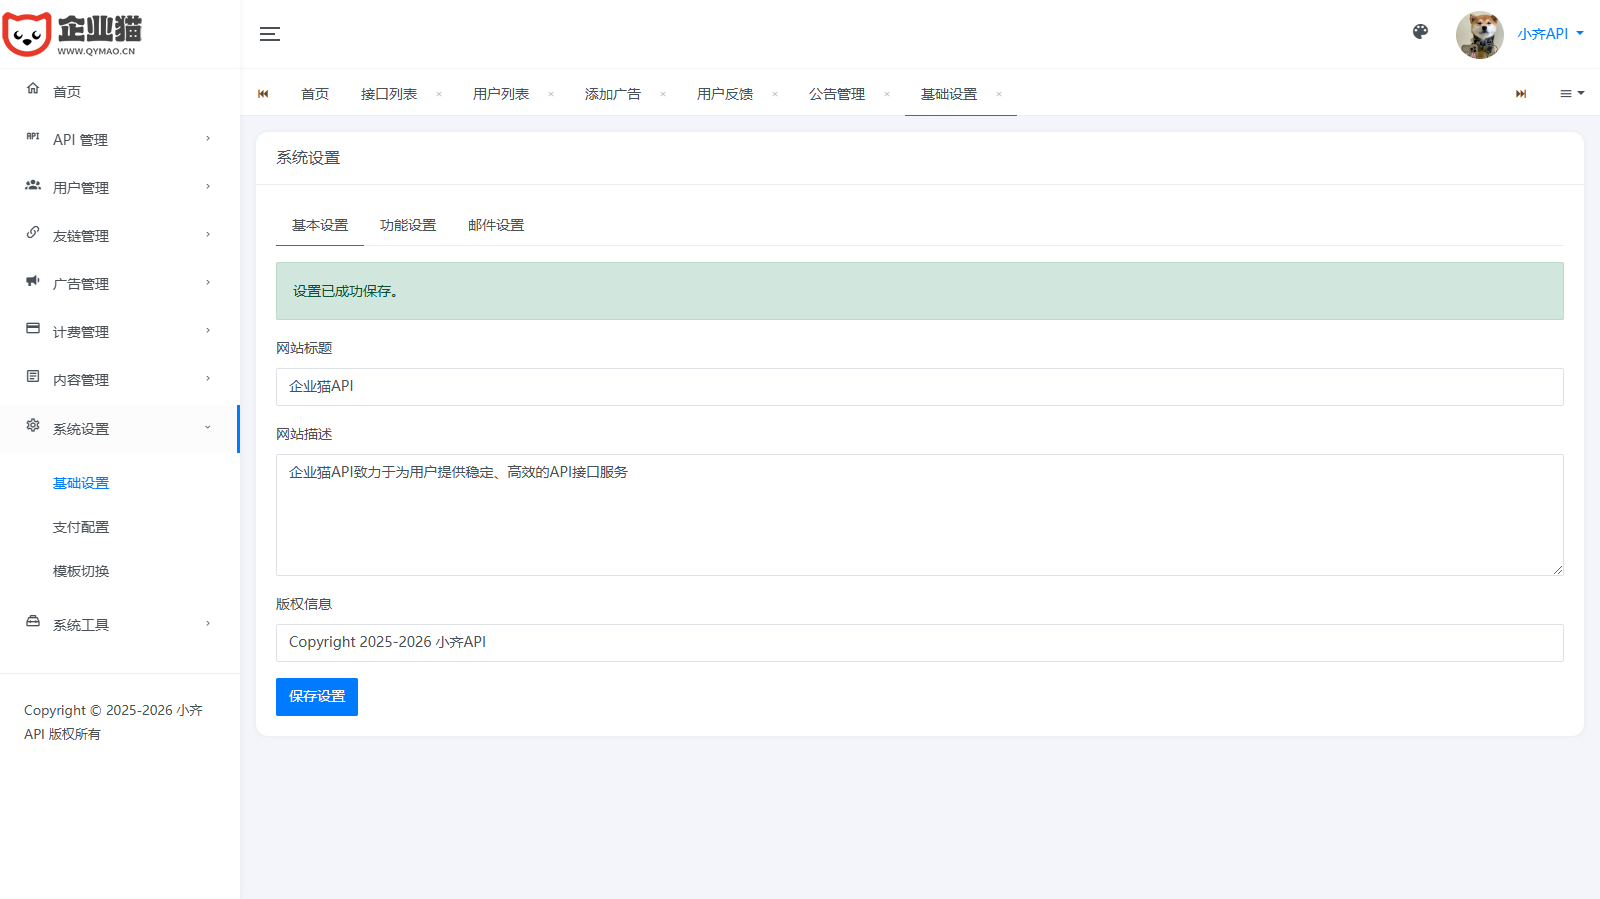Screen dimensions: 1600x899
Task: Collapse the 系统设置 sidebar menu
Action: (119, 428)
